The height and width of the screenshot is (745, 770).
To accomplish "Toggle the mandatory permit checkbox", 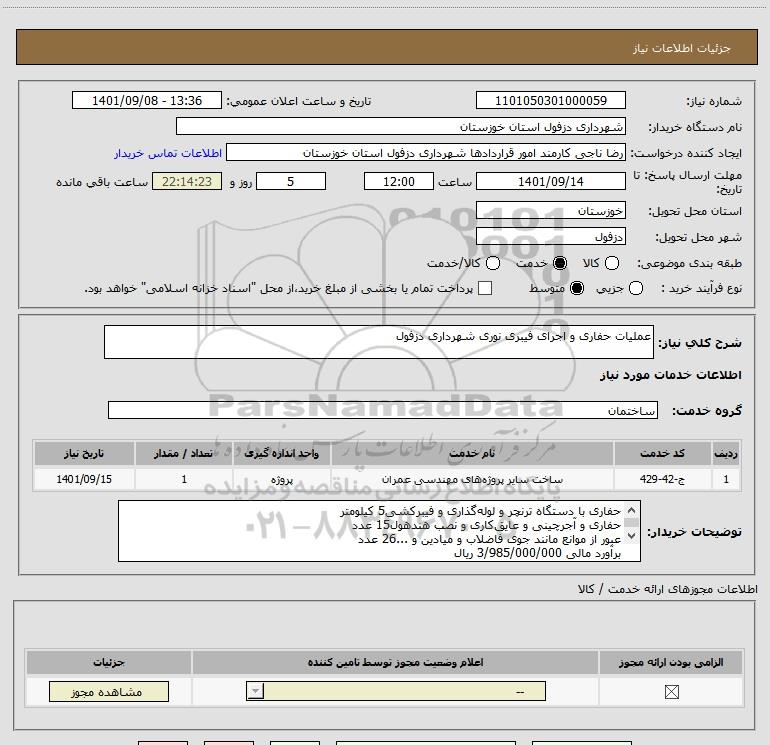I will click(672, 692).
